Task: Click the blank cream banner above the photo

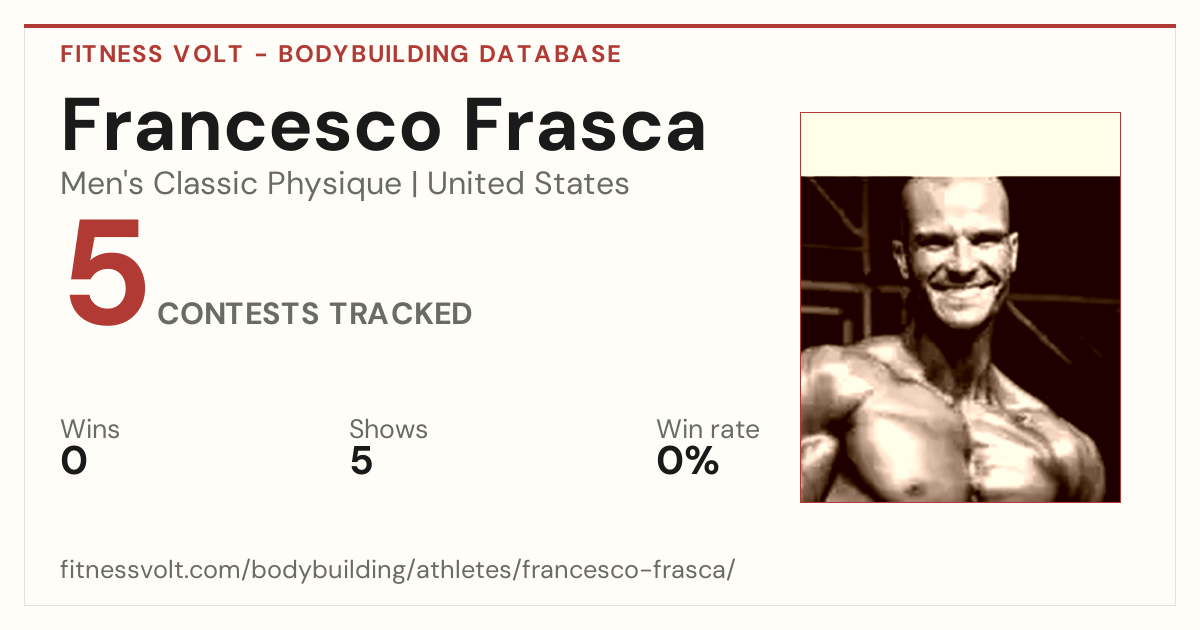Action: point(960,145)
